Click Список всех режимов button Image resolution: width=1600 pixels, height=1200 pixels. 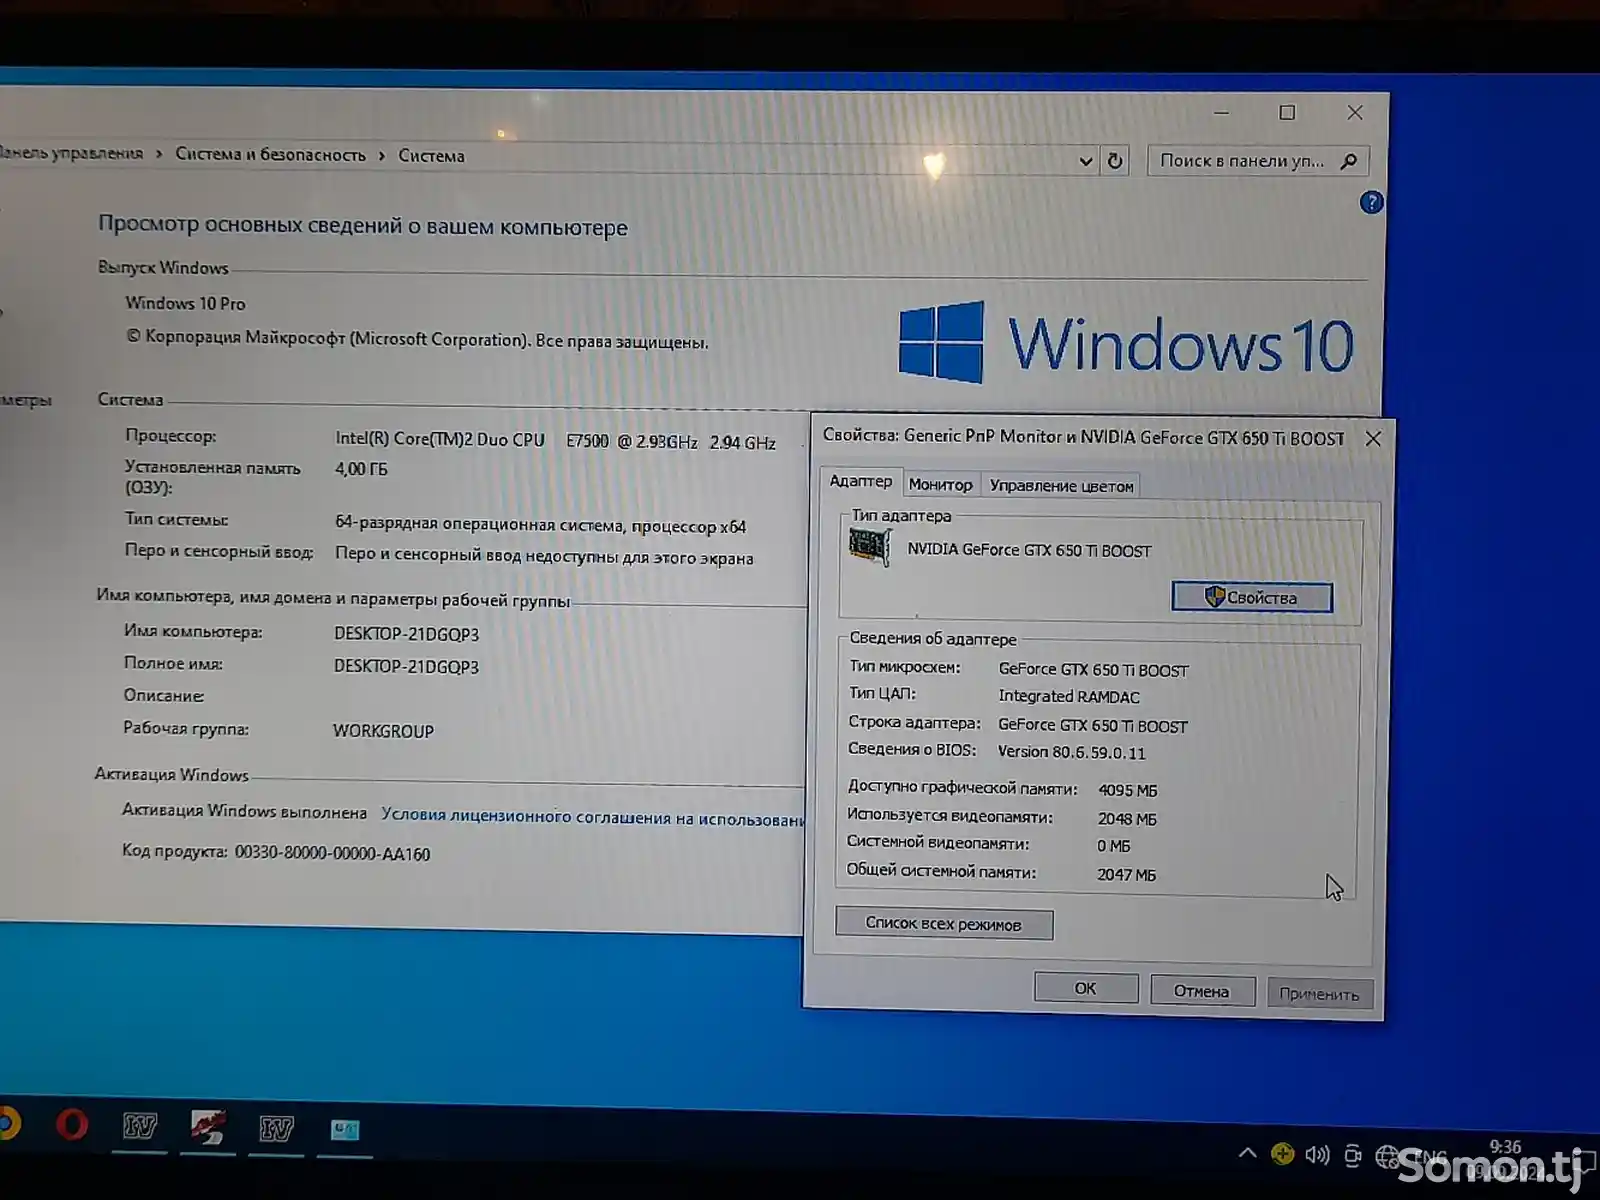[x=943, y=924]
